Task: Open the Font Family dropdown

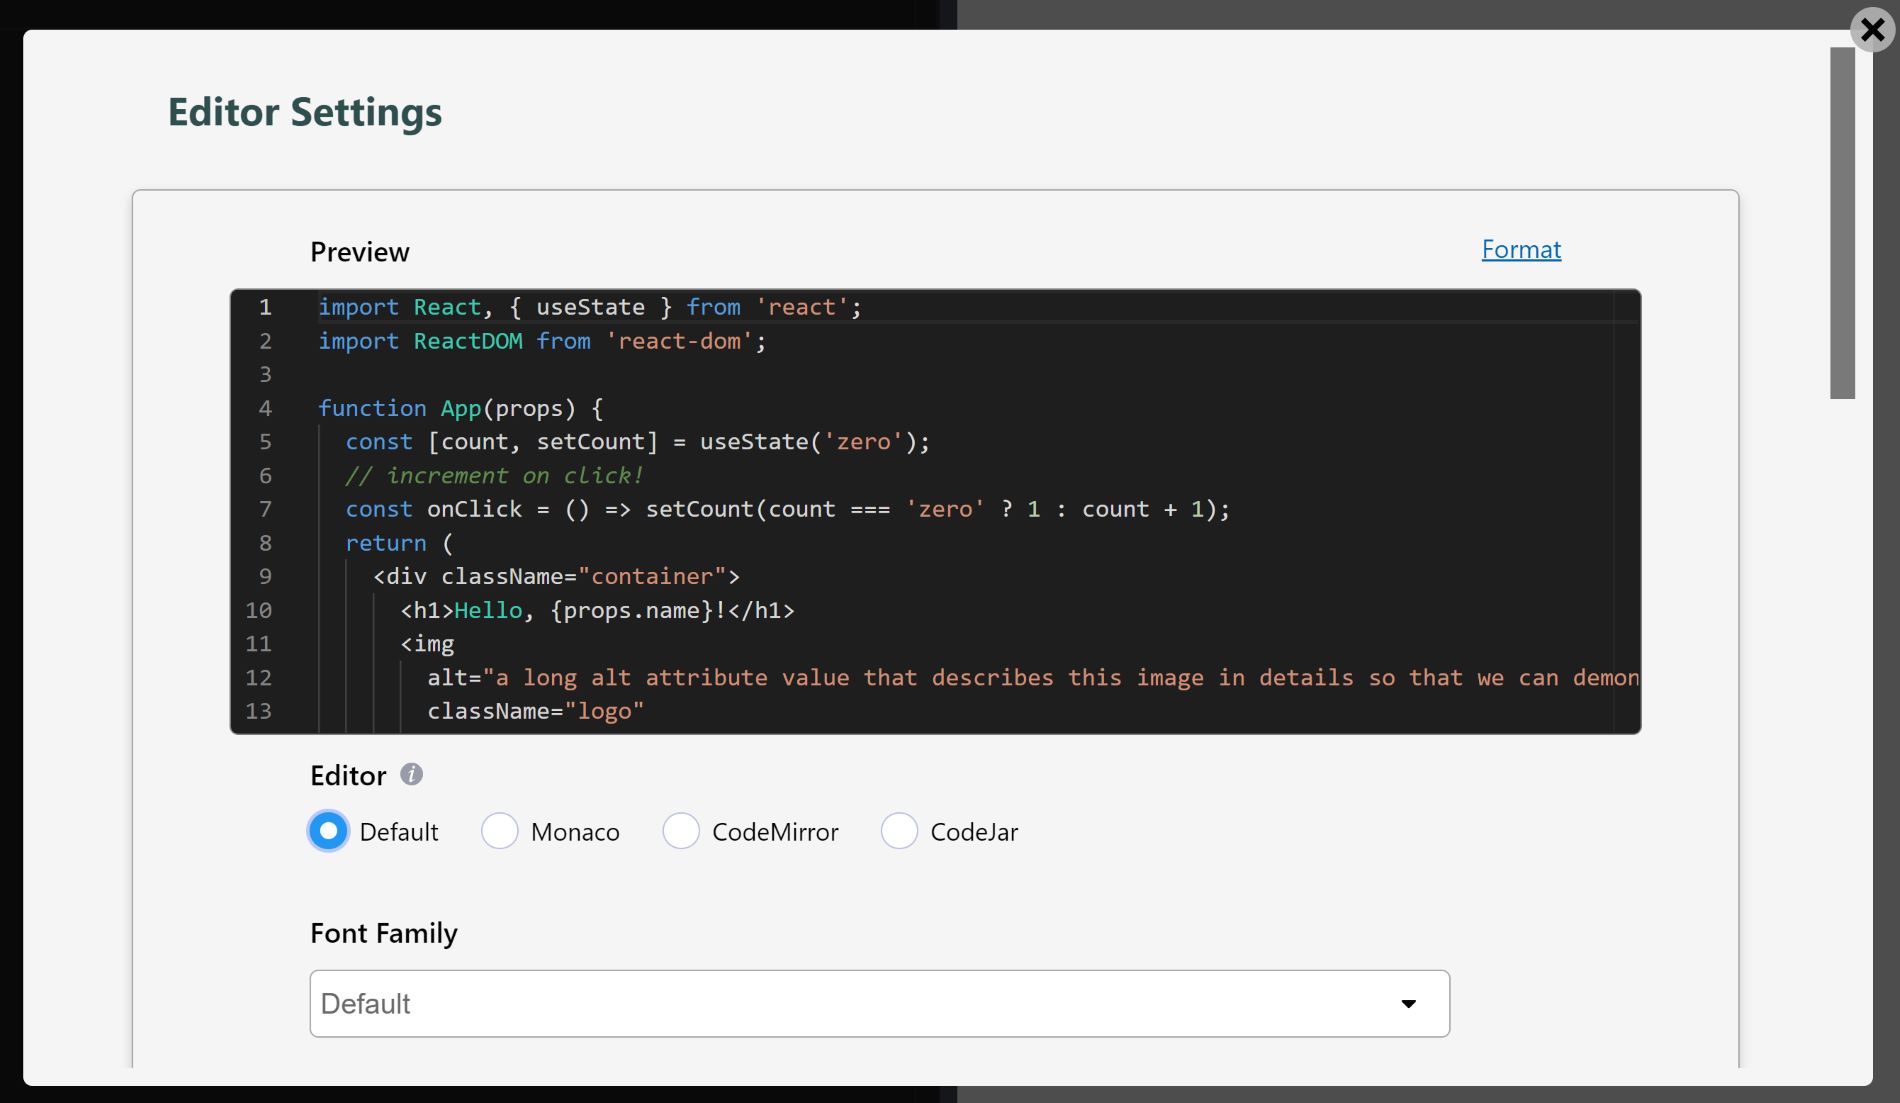Action: [878, 1003]
